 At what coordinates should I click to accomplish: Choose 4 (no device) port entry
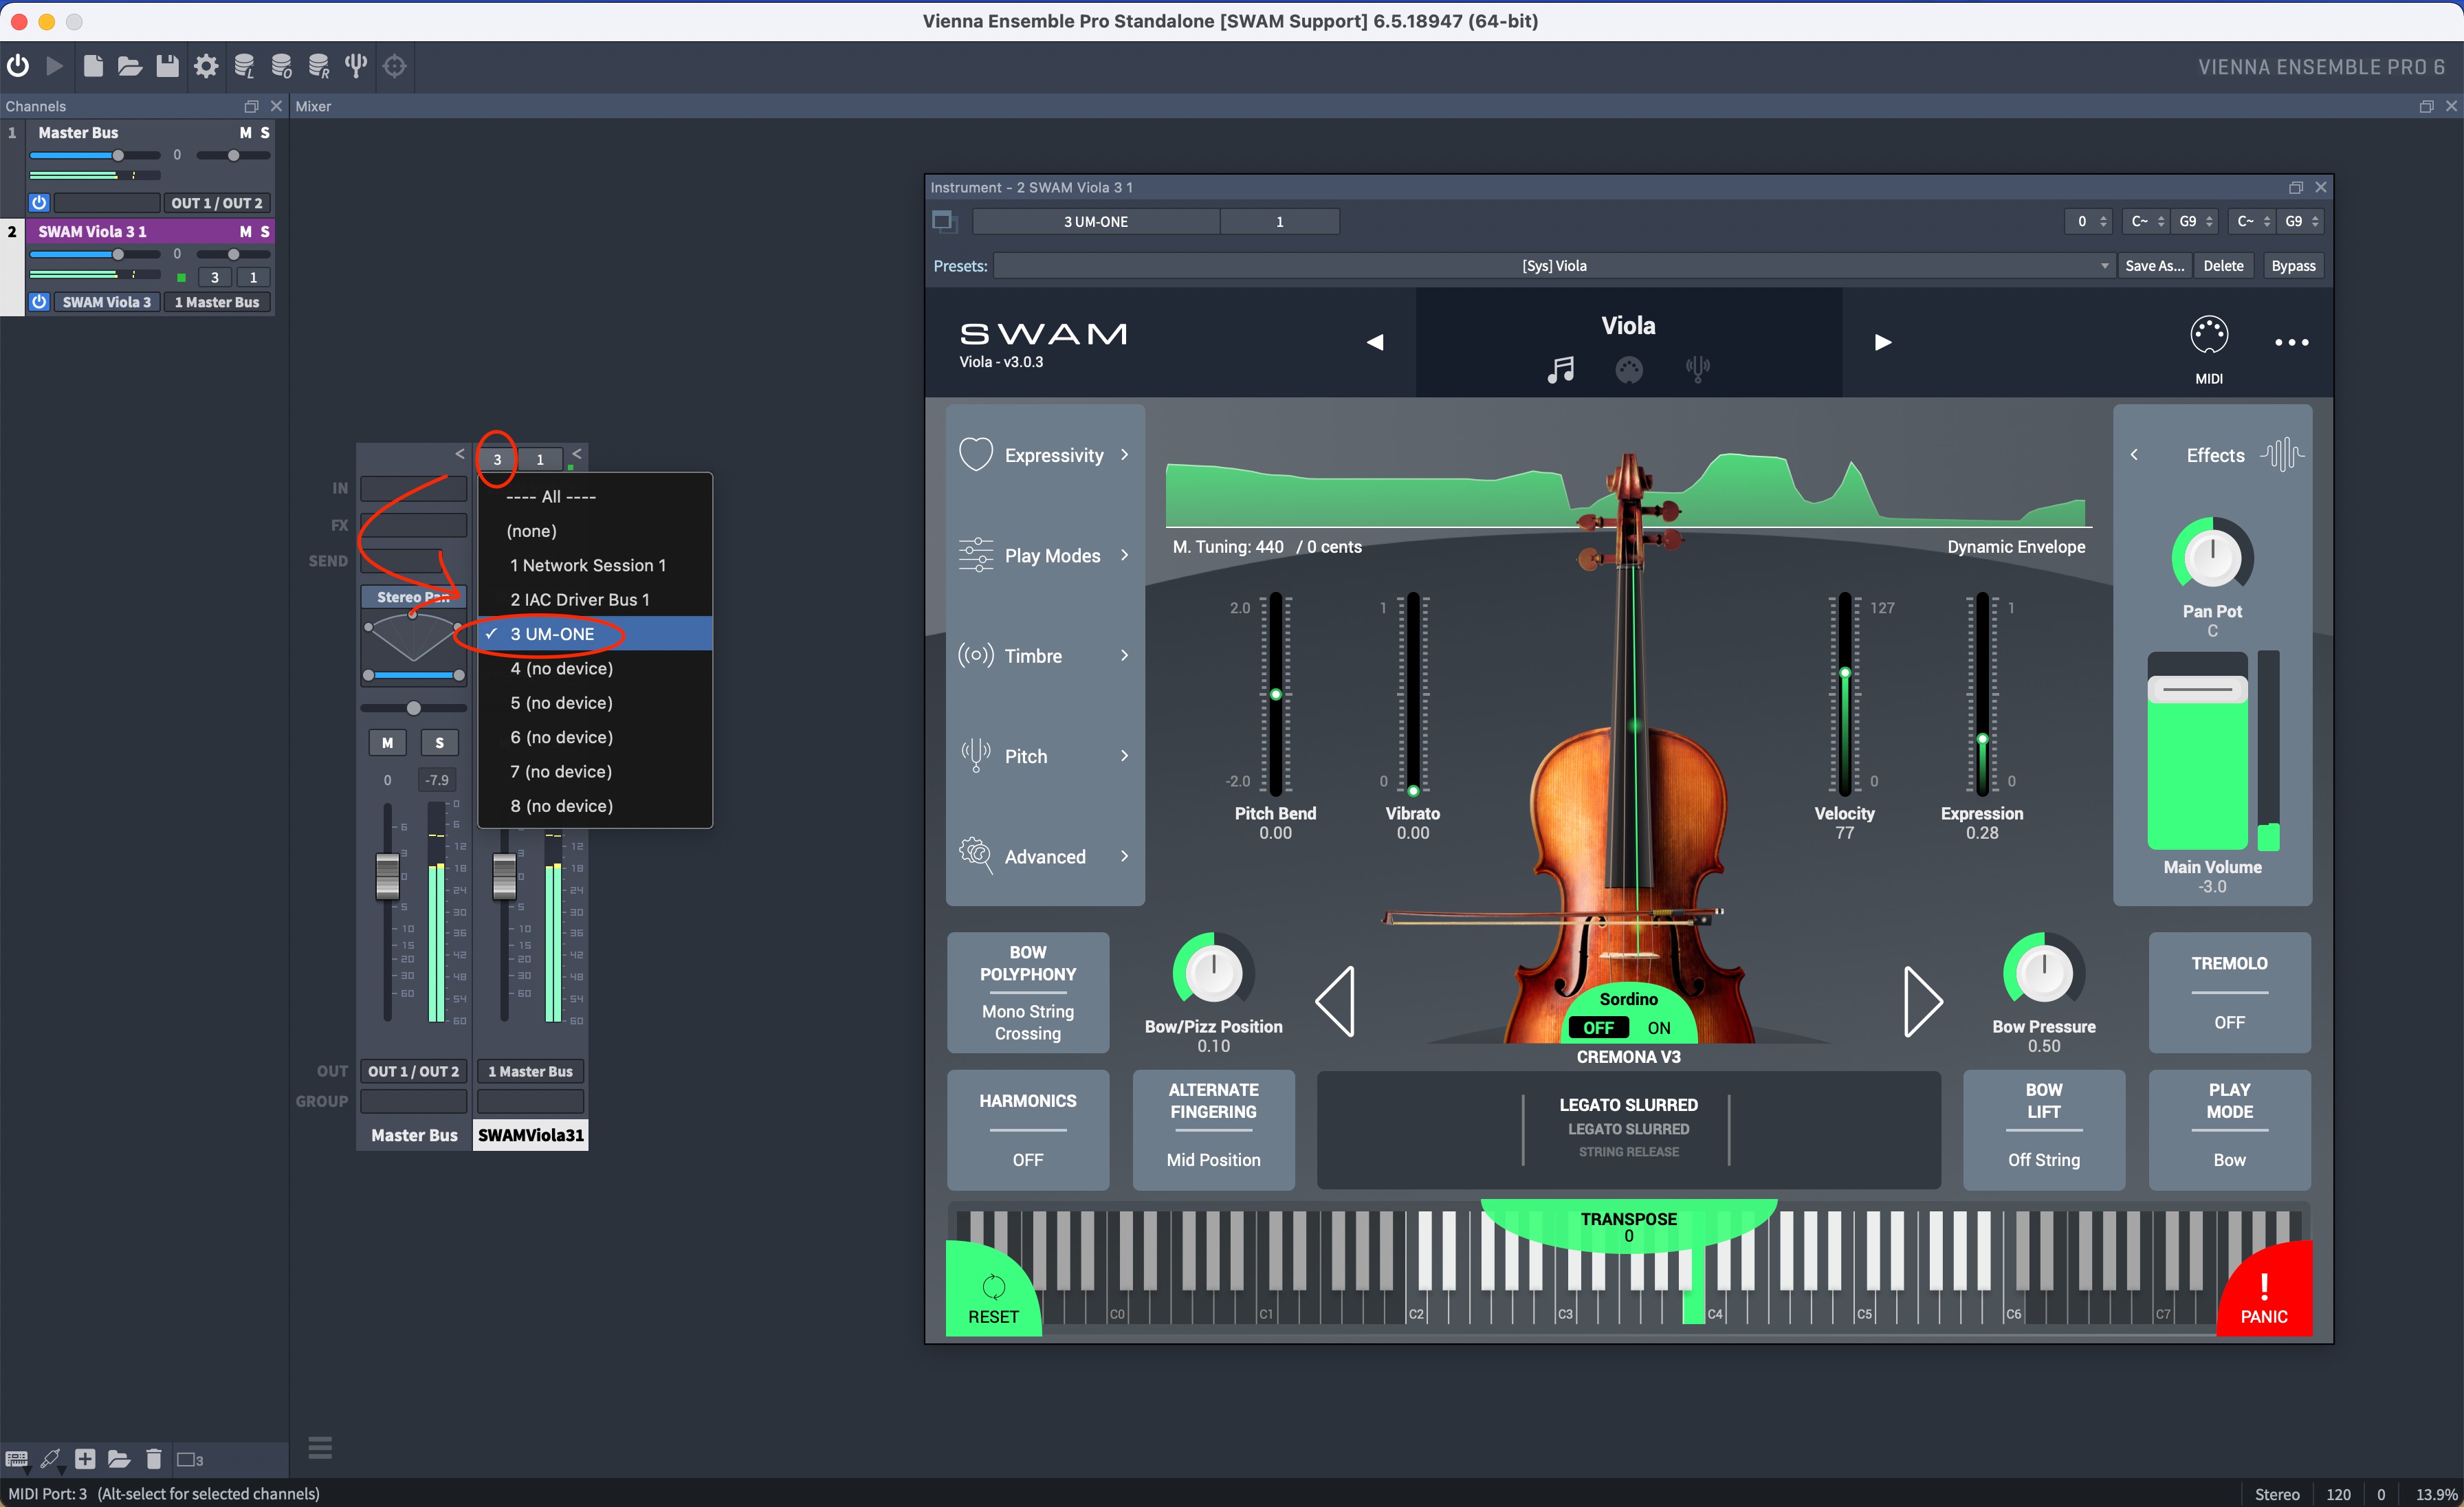(595, 668)
